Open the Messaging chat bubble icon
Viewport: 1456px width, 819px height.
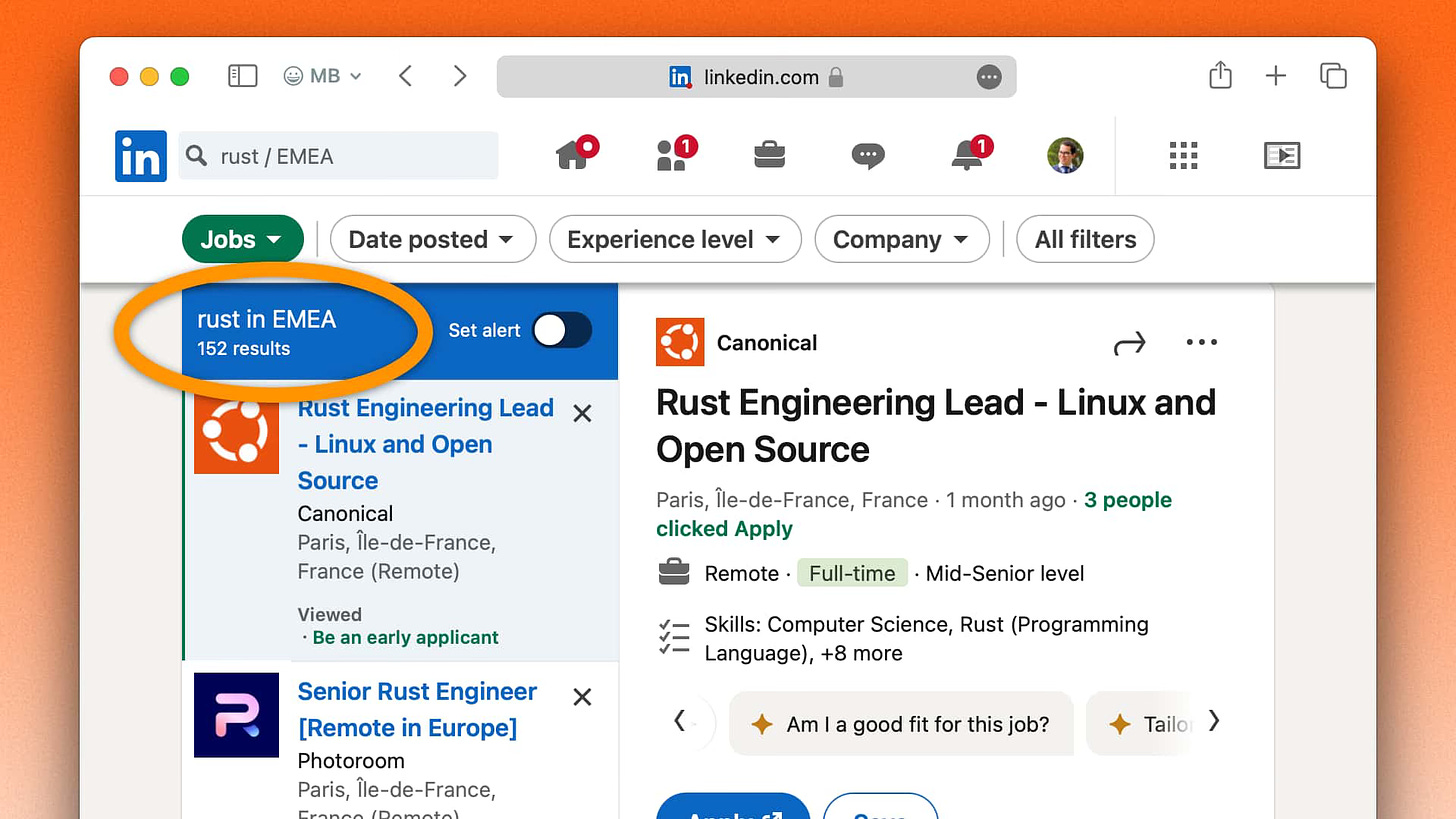coord(868,156)
